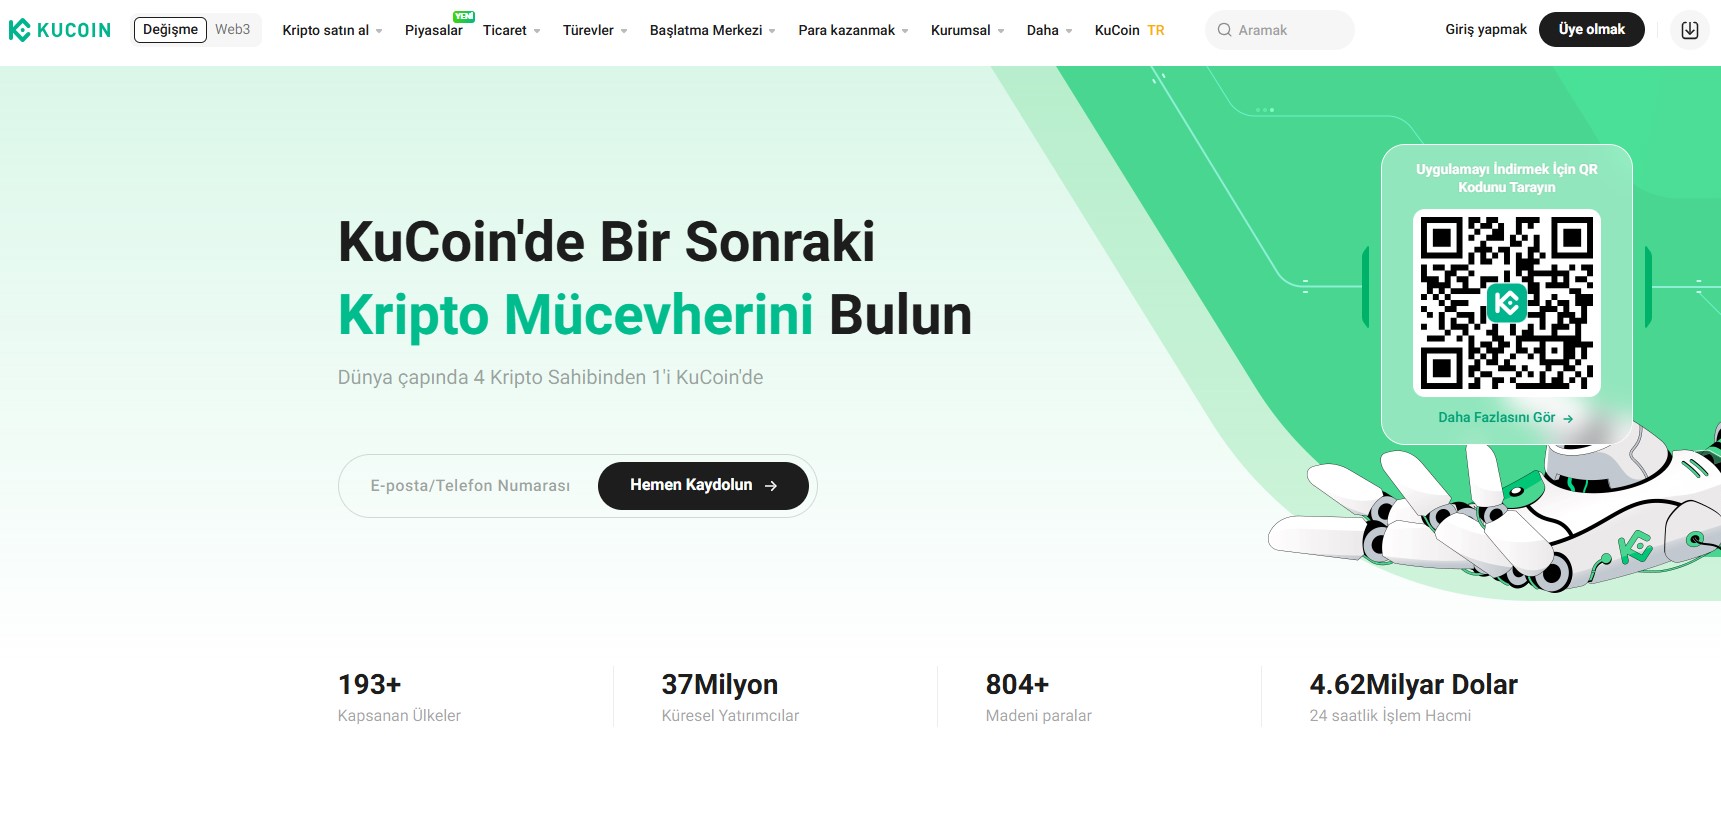Click the Üye olmak signup button
Screen dimensions: 1721x824
click(x=1591, y=30)
